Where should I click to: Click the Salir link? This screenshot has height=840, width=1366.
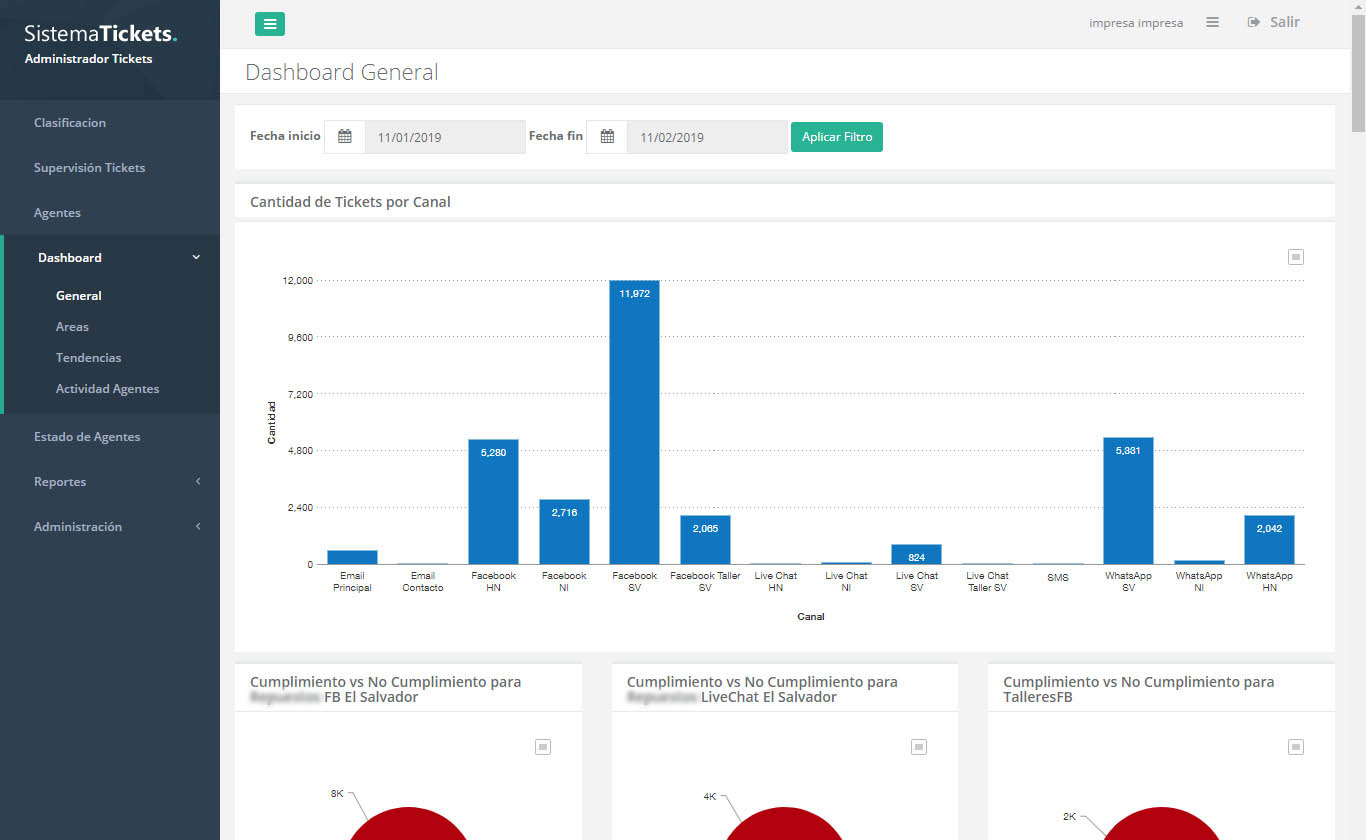1285,22
